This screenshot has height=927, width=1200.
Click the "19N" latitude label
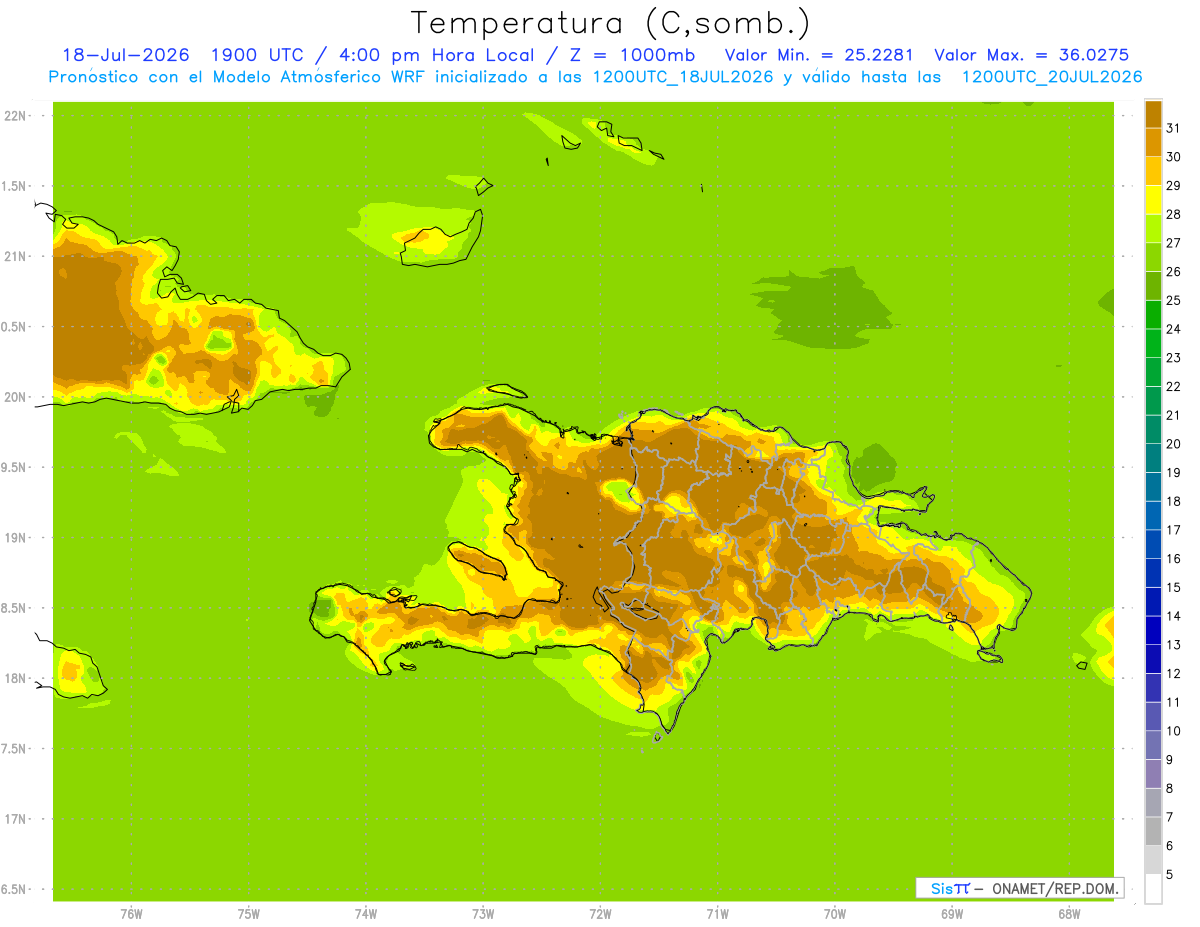(x=14, y=538)
